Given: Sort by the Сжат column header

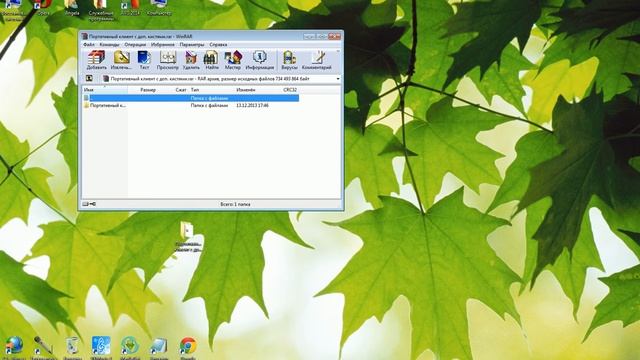Looking at the screenshot, I should point(181,89).
